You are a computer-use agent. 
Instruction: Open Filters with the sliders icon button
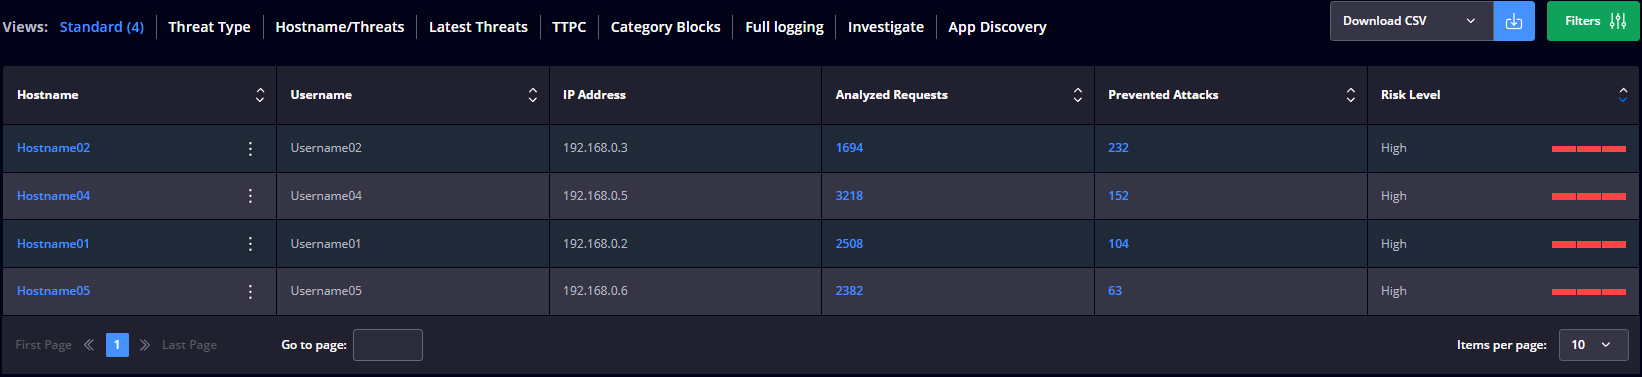pyautogui.click(x=1593, y=21)
